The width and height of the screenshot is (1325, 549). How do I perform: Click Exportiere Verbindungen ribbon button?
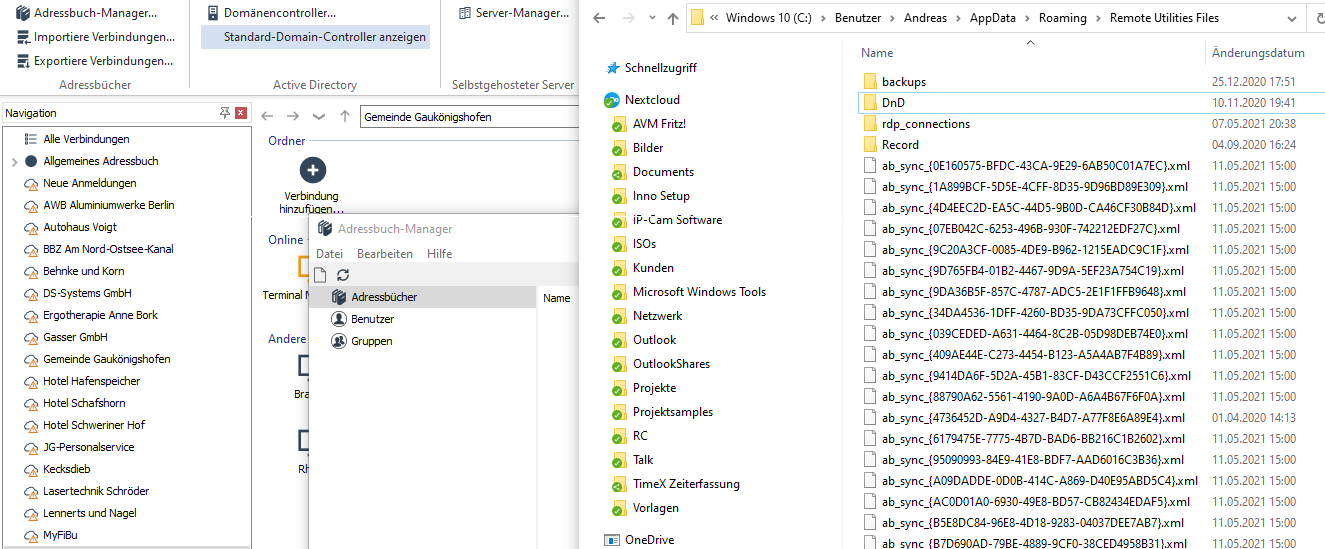click(96, 61)
